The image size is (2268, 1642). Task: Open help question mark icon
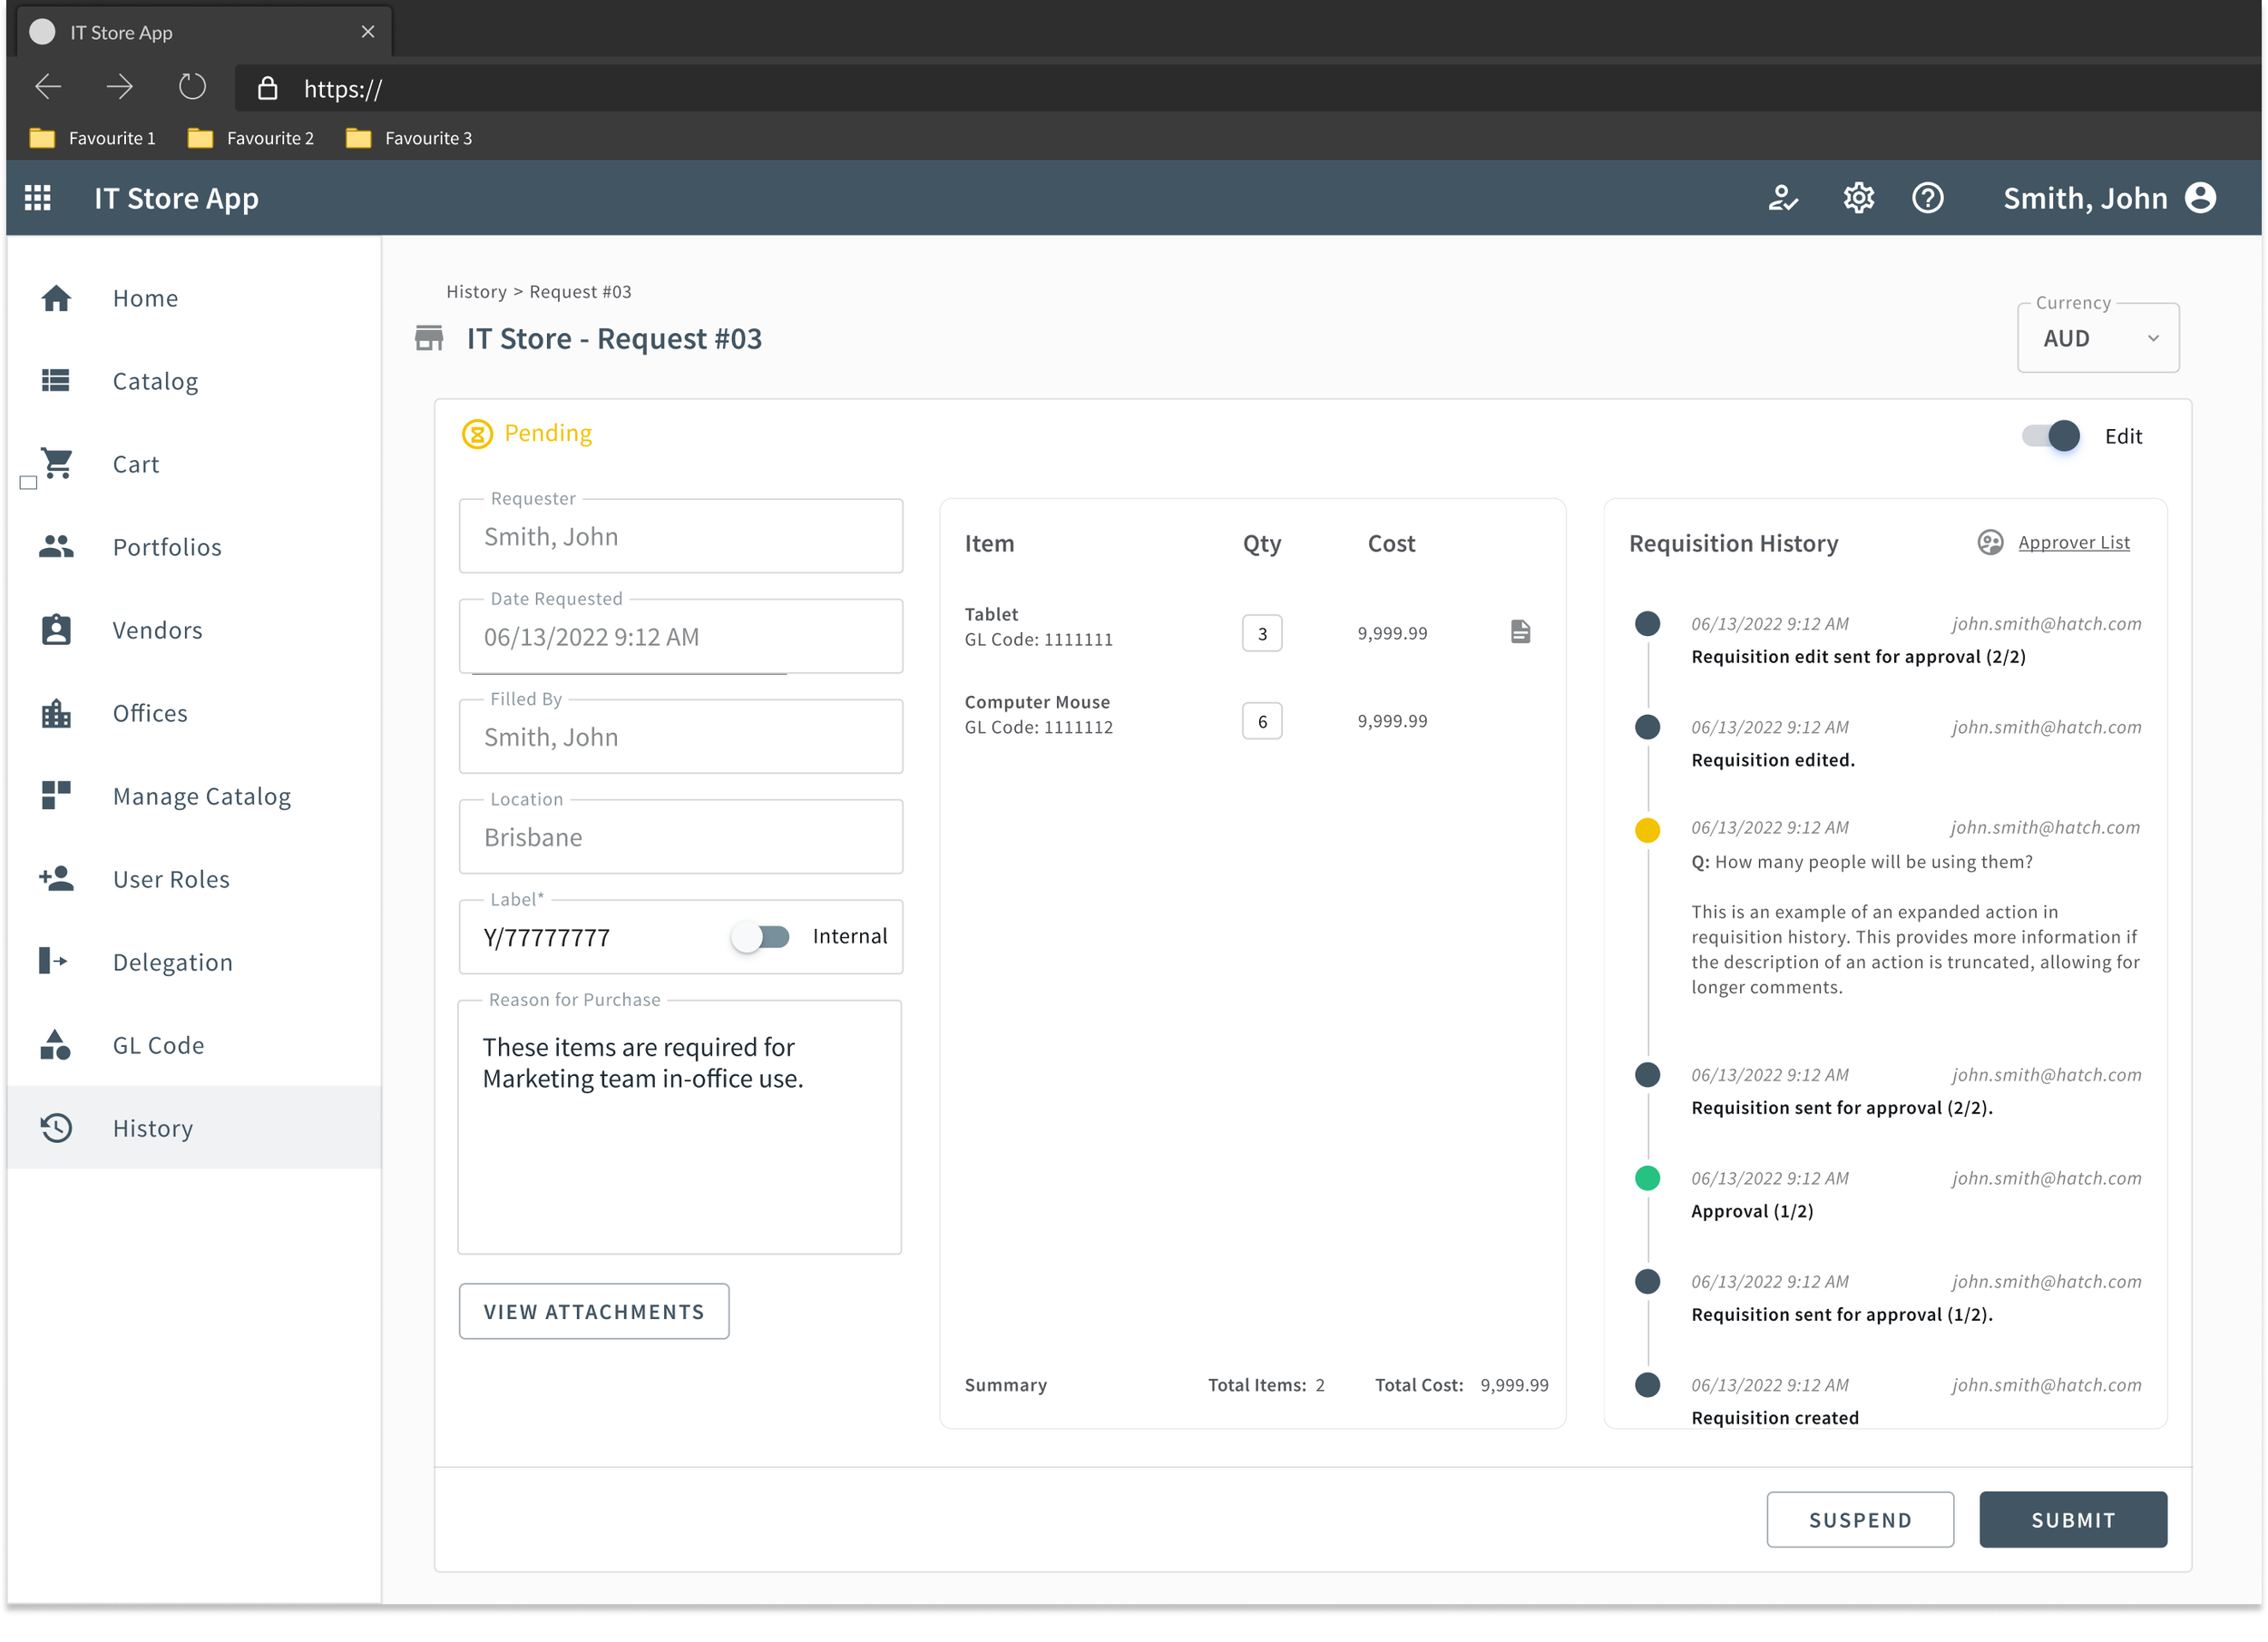(1927, 198)
